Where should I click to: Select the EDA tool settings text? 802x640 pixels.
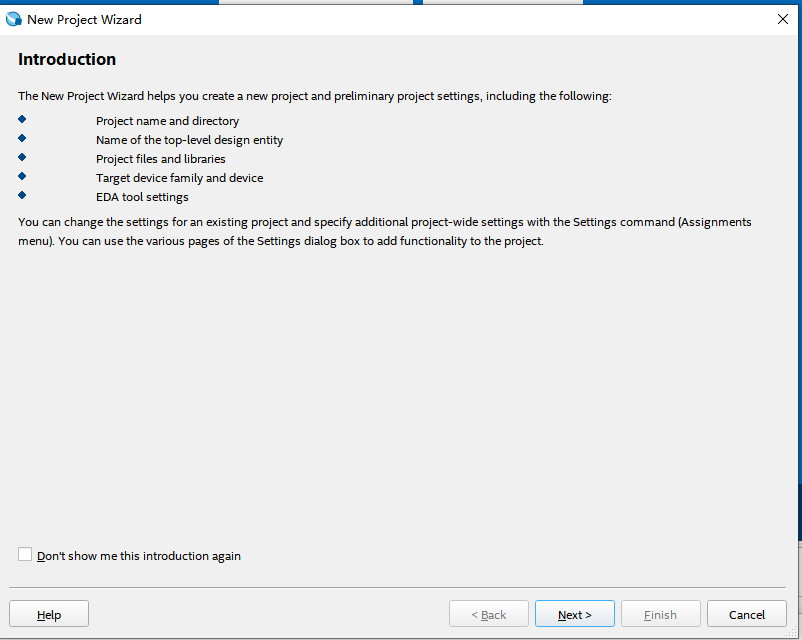tap(142, 197)
